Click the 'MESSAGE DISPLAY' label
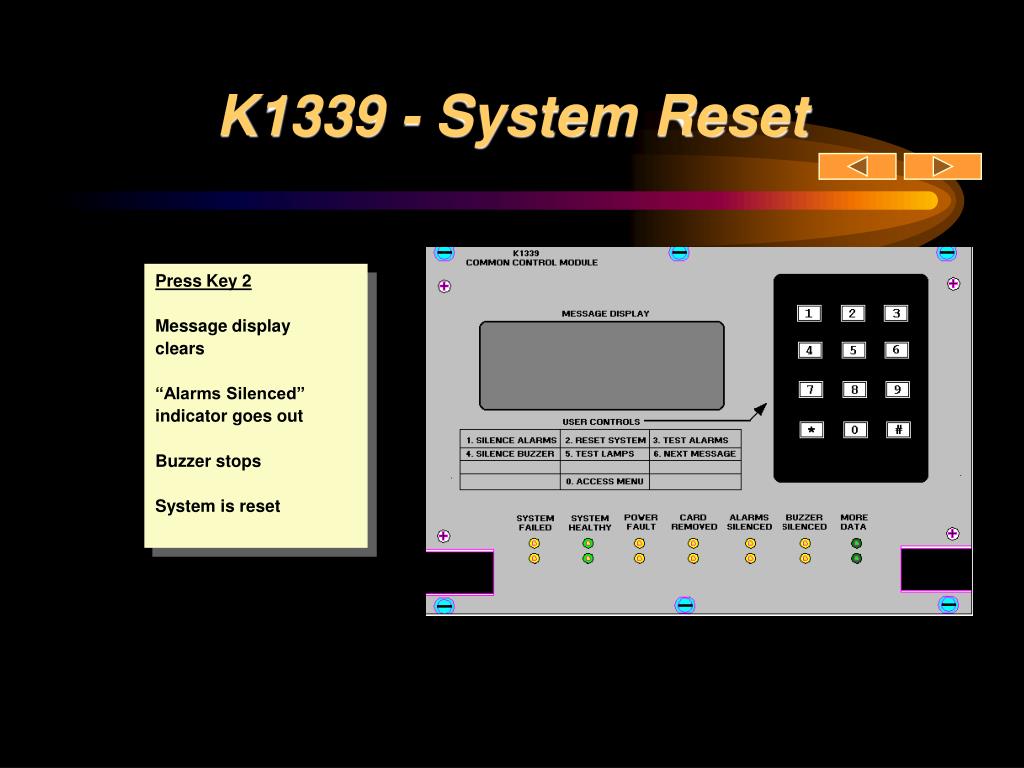This screenshot has height=768, width=1024. (x=605, y=313)
